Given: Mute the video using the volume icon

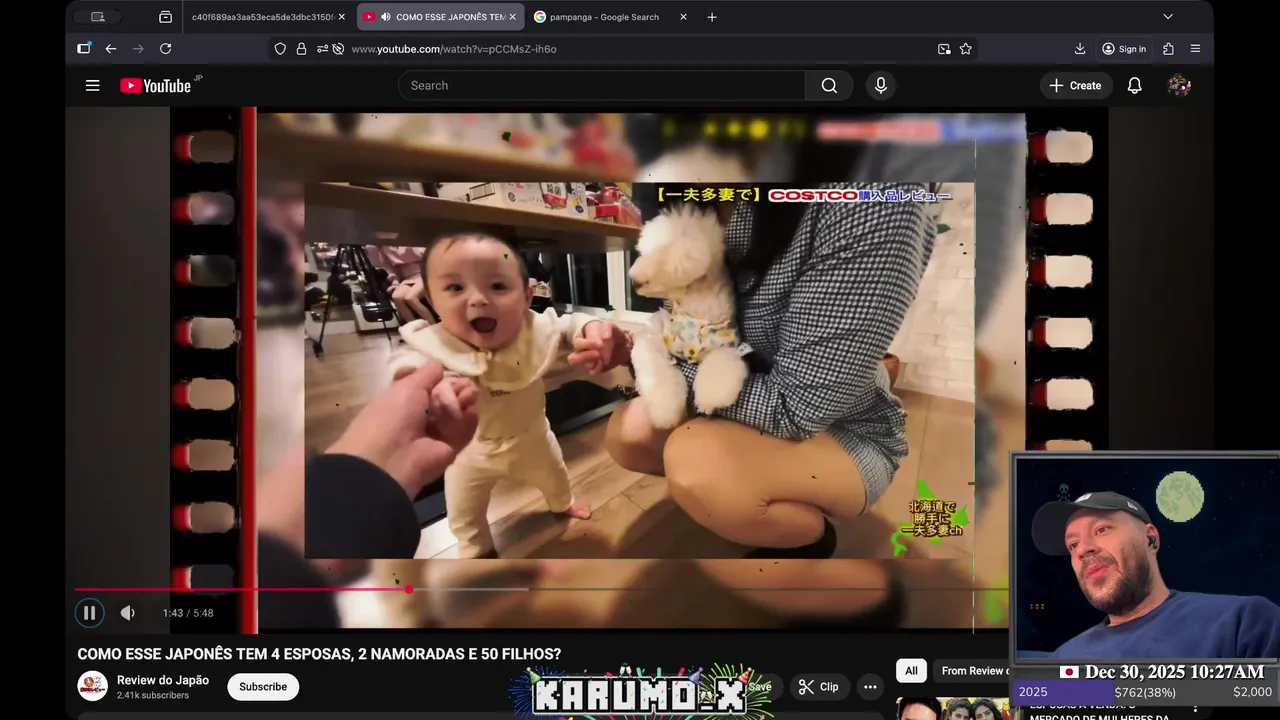Looking at the screenshot, I should 128,613.
